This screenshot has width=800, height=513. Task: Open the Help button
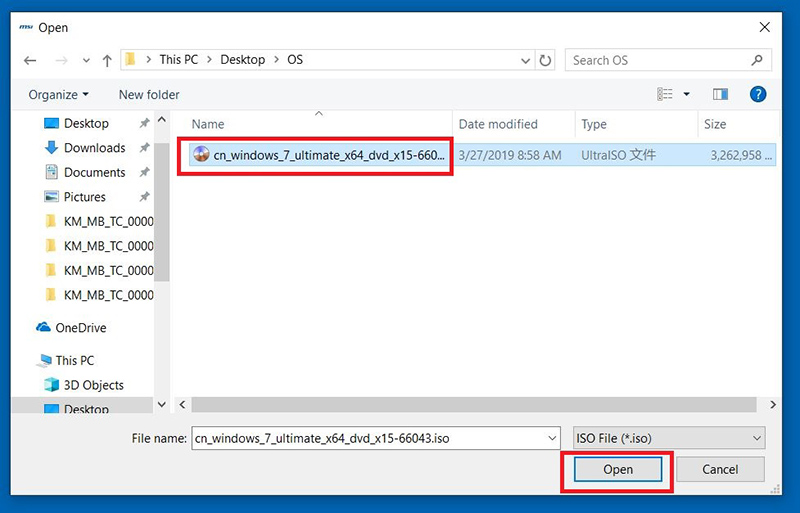point(758,94)
